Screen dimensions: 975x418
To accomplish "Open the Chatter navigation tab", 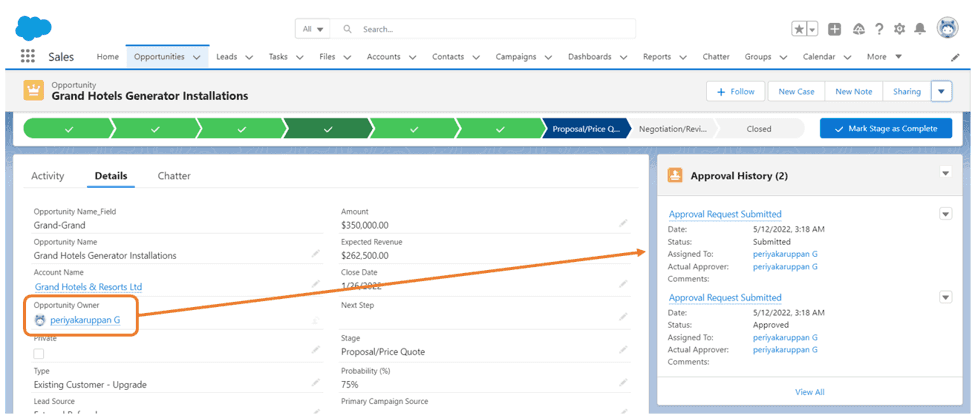I will [716, 57].
